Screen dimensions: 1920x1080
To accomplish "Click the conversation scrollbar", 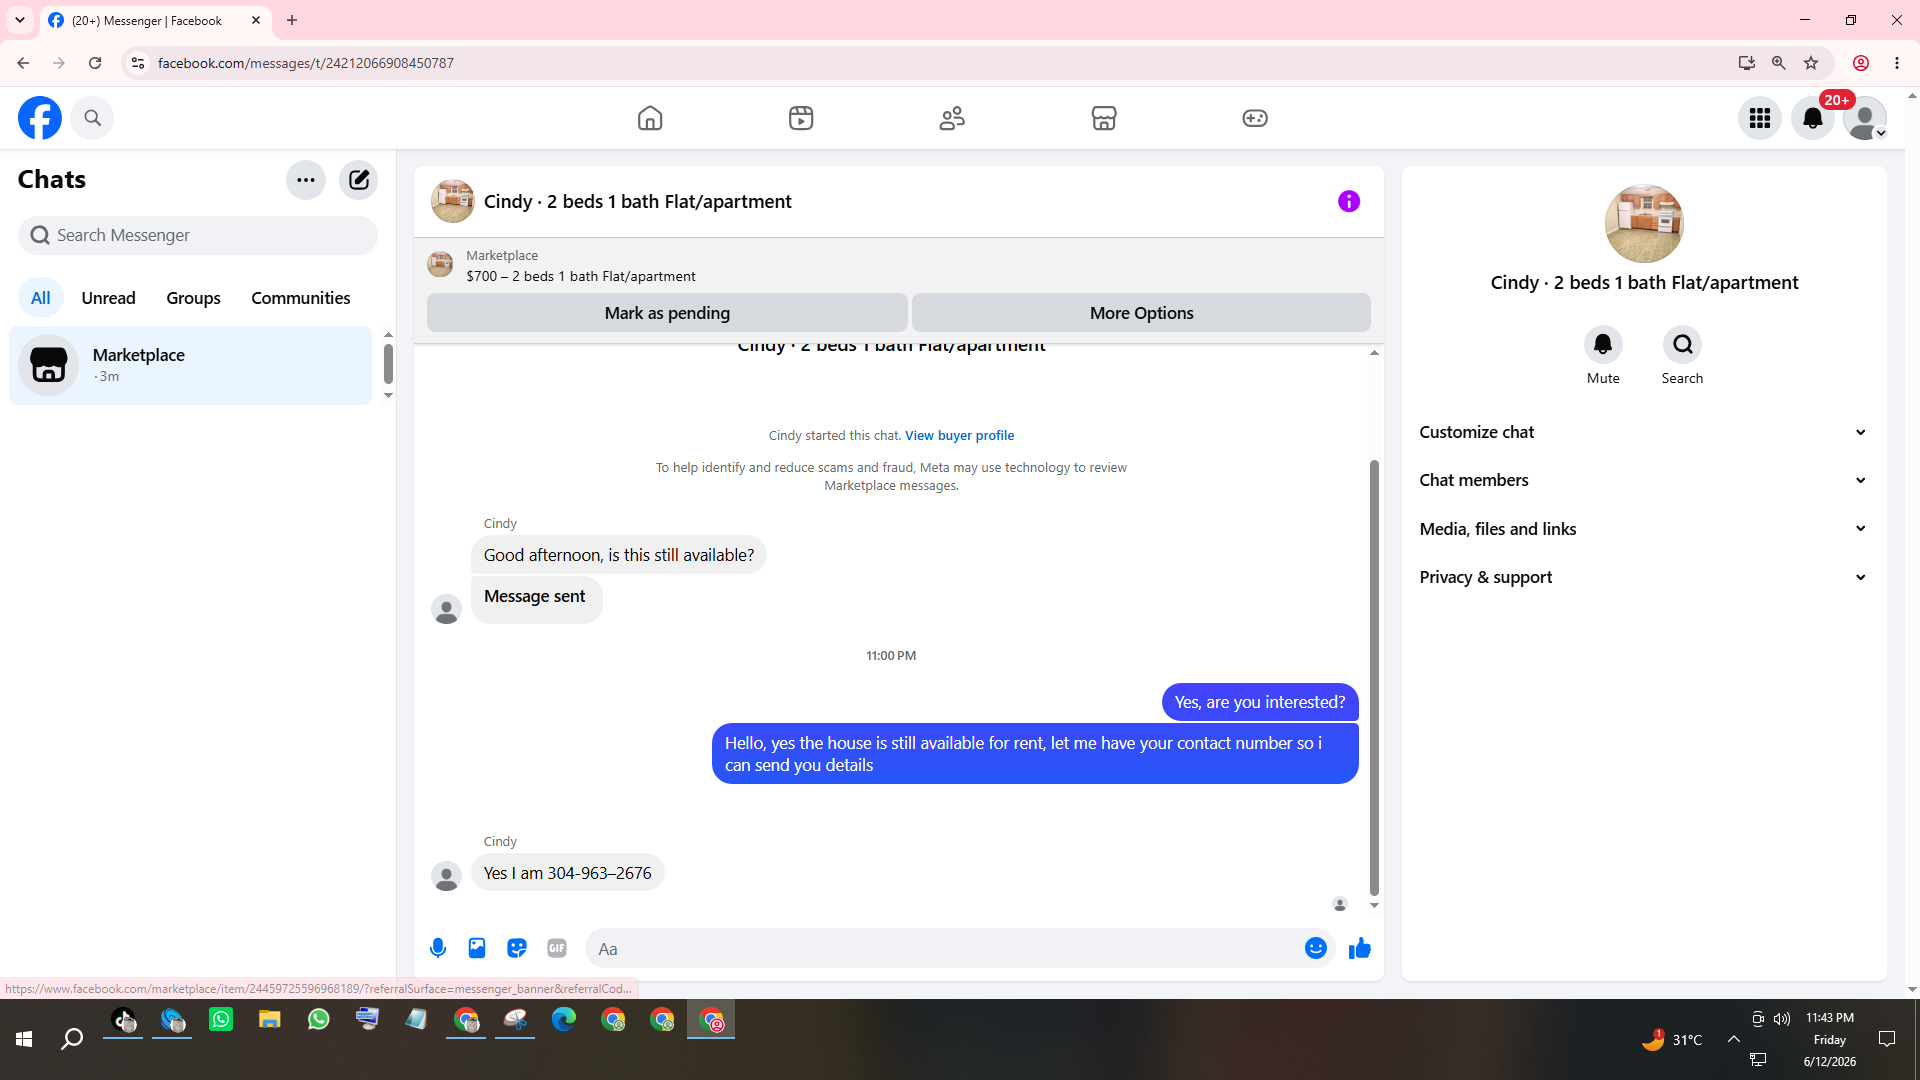I will [1374, 678].
